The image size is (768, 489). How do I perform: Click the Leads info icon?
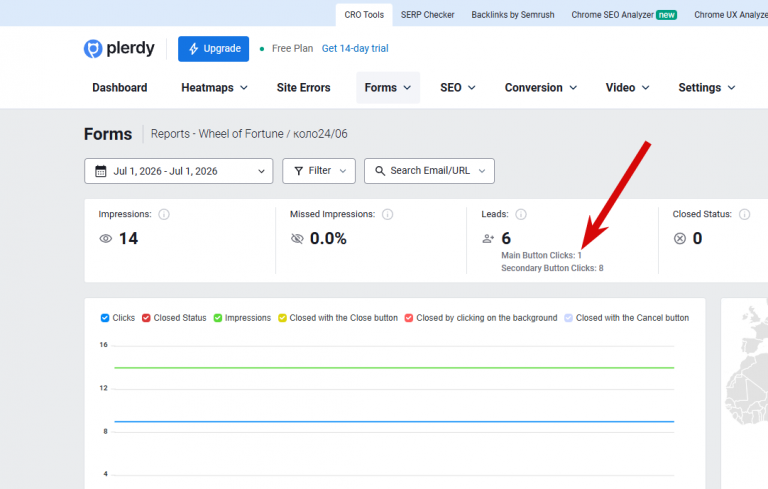point(521,215)
